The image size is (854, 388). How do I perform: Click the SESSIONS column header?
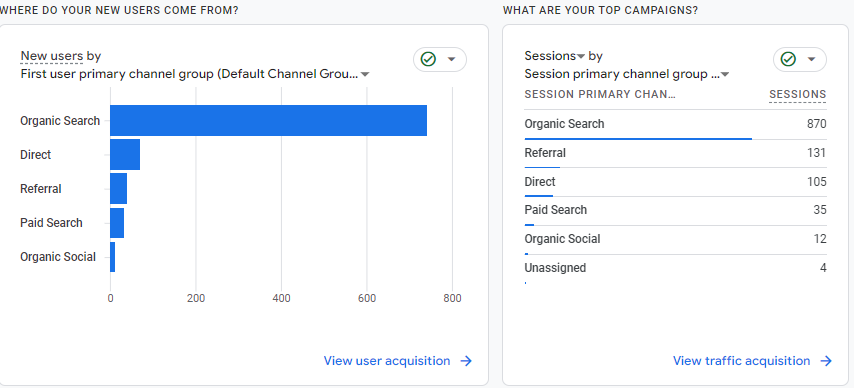click(x=797, y=94)
